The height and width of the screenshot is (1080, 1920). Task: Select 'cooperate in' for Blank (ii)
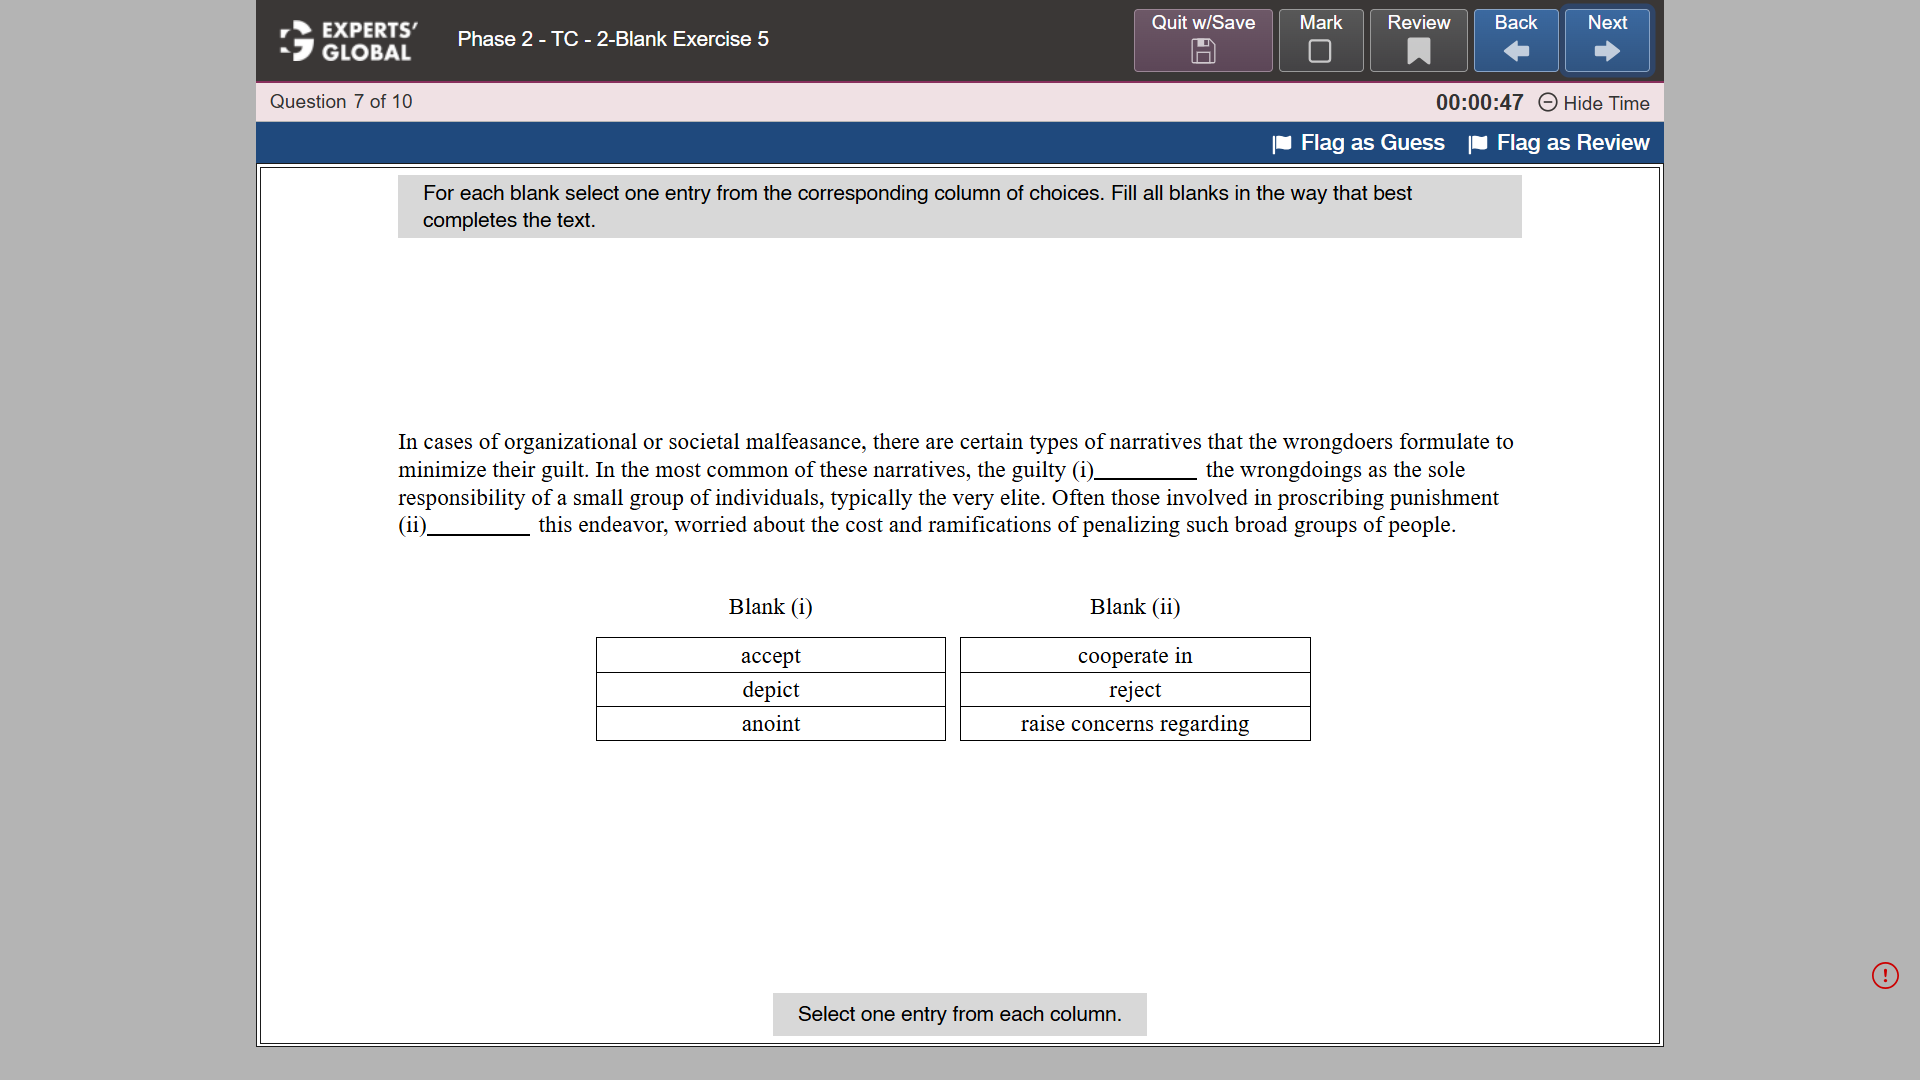click(1135, 656)
